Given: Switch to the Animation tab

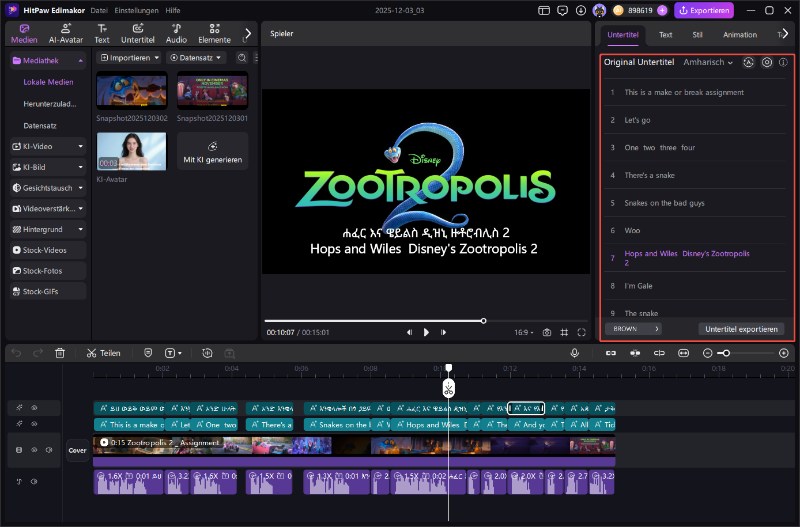Looking at the screenshot, I should 740,35.
